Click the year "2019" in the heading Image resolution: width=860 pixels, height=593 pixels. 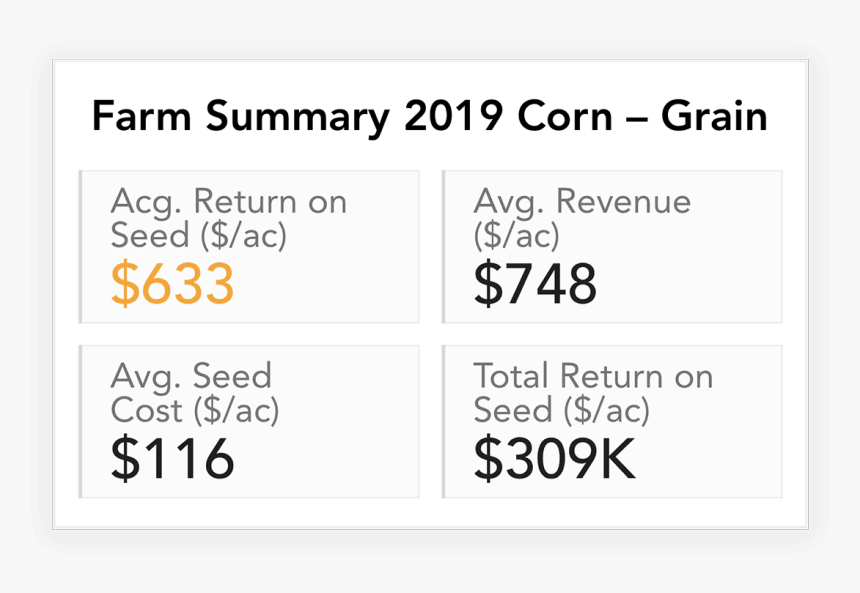[454, 117]
